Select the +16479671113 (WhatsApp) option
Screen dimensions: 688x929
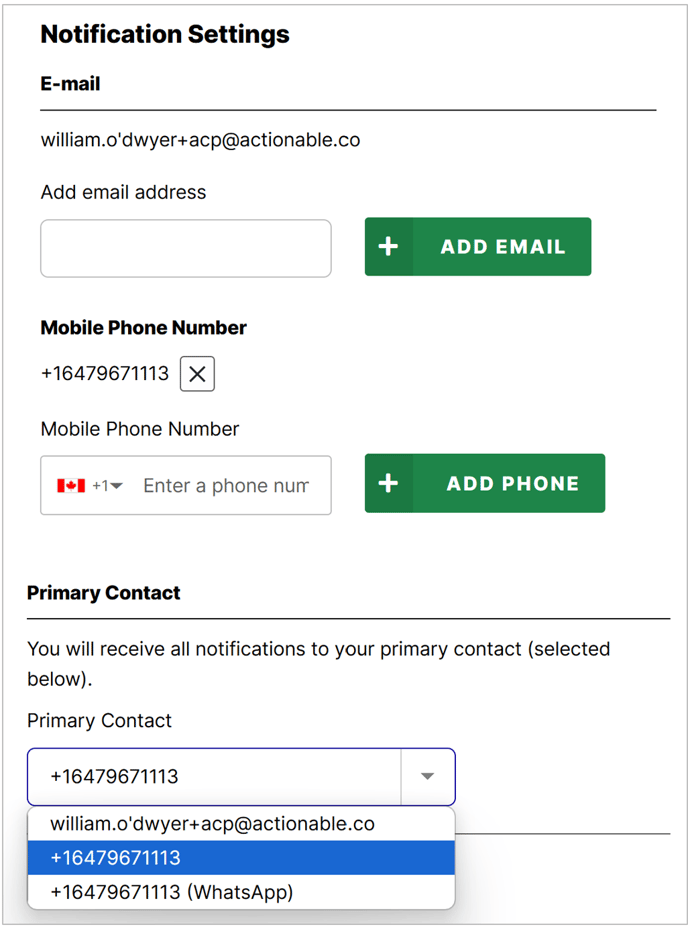click(x=241, y=892)
